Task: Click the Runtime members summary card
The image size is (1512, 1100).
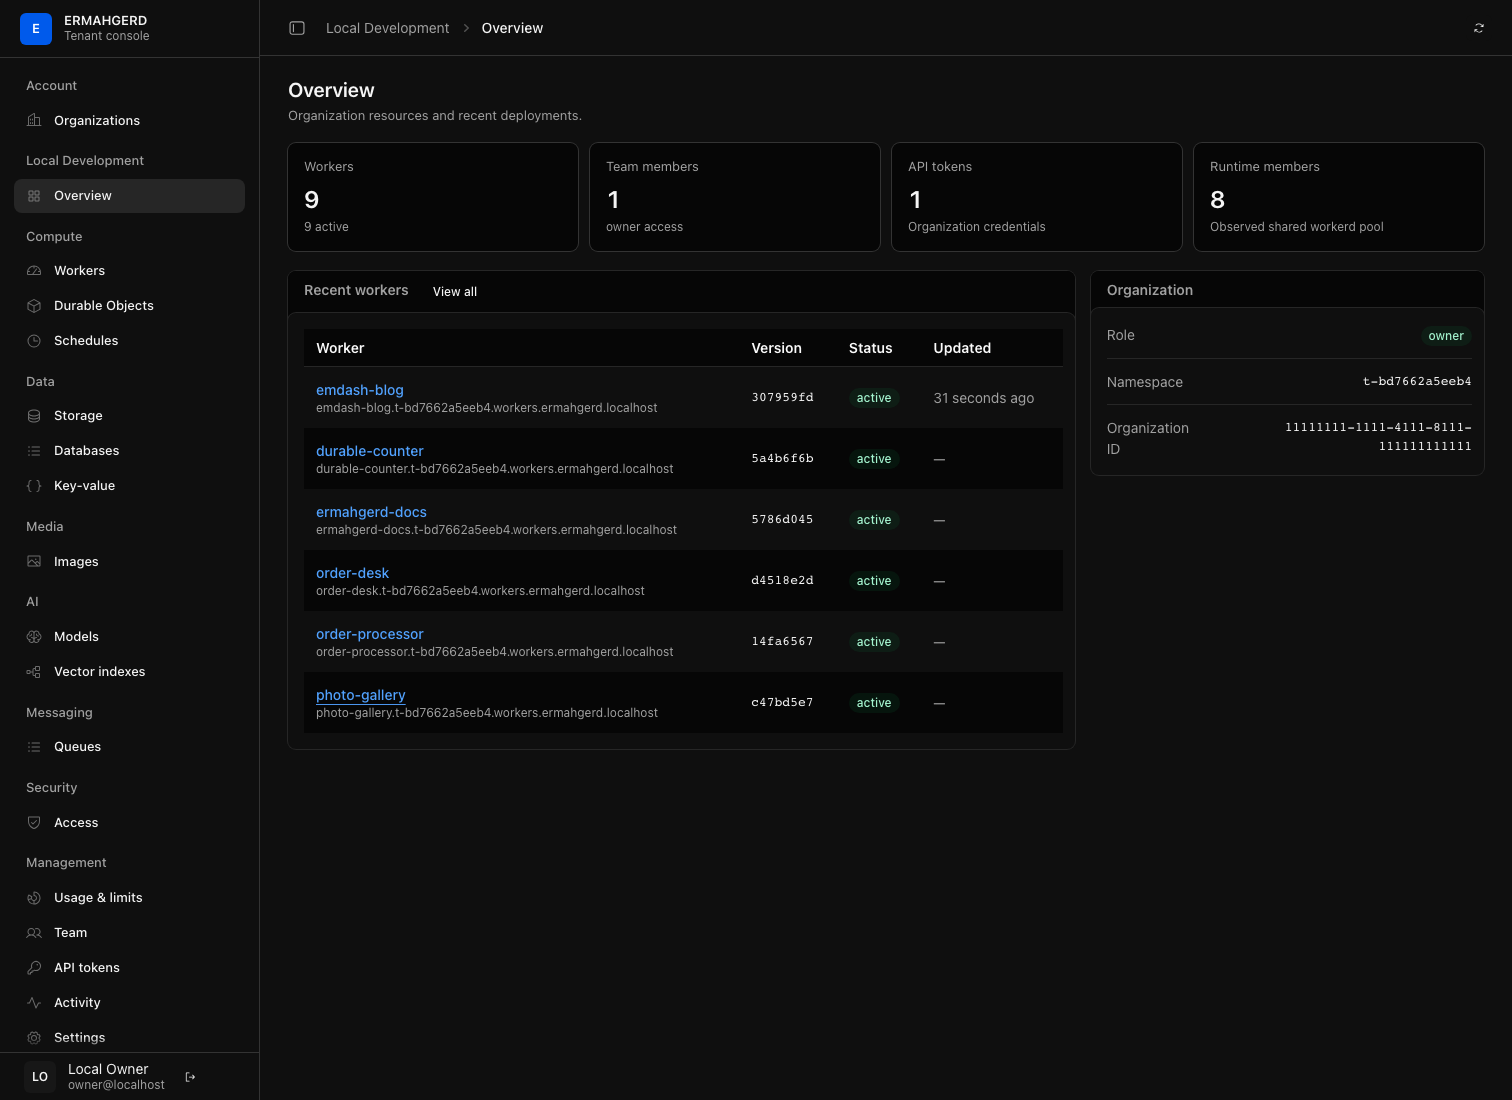Action: pos(1339,197)
